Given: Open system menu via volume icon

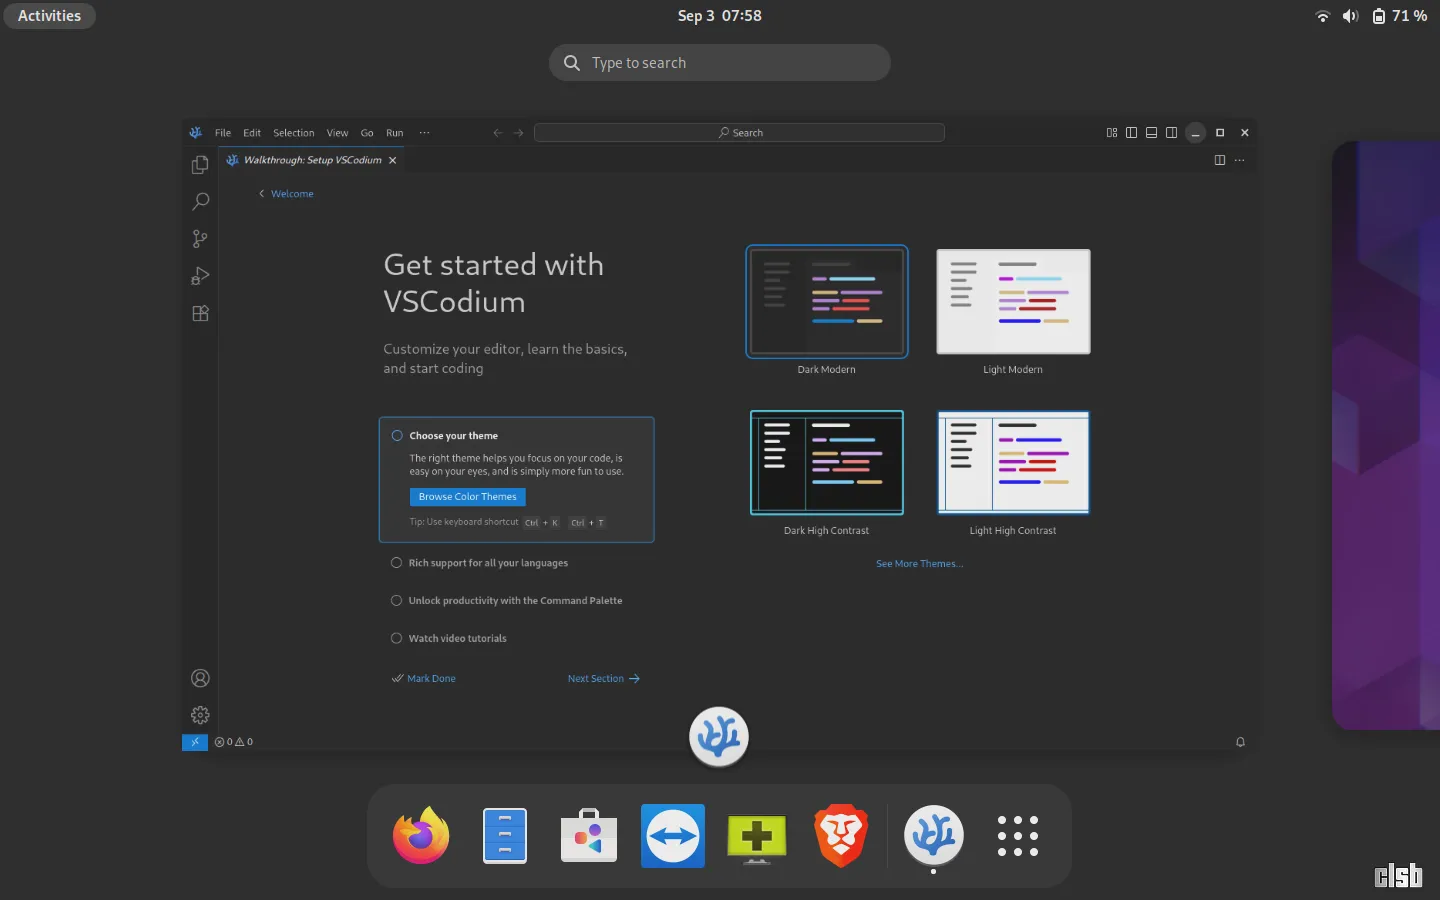Looking at the screenshot, I should (1350, 16).
